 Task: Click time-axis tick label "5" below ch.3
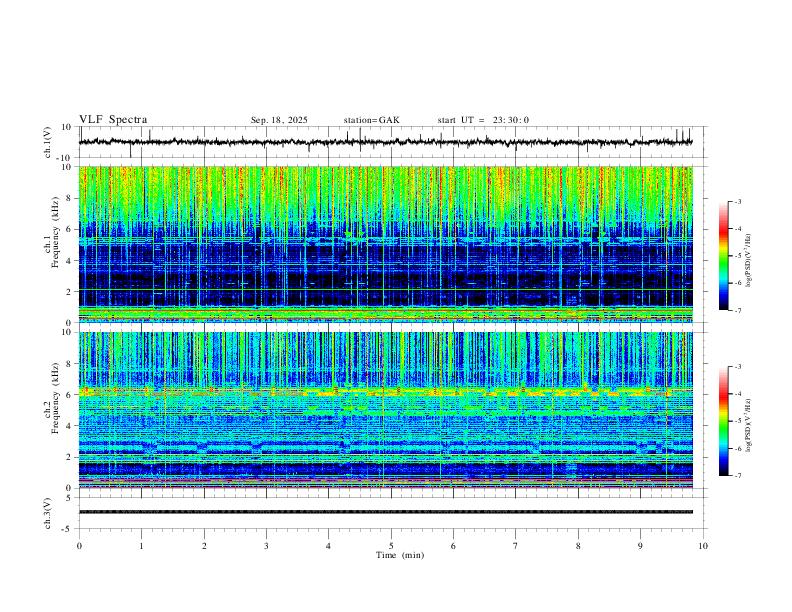pos(391,546)
